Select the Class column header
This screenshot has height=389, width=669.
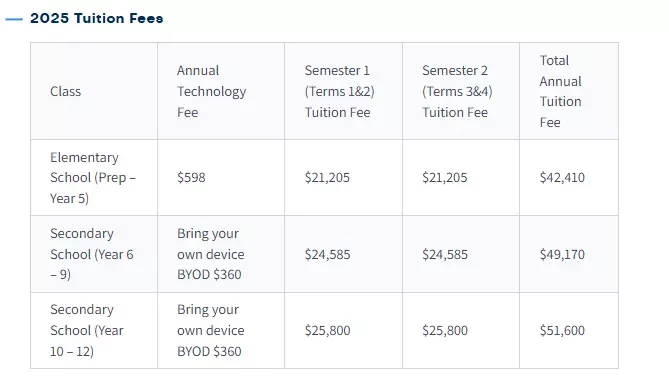tap(94, 91)
